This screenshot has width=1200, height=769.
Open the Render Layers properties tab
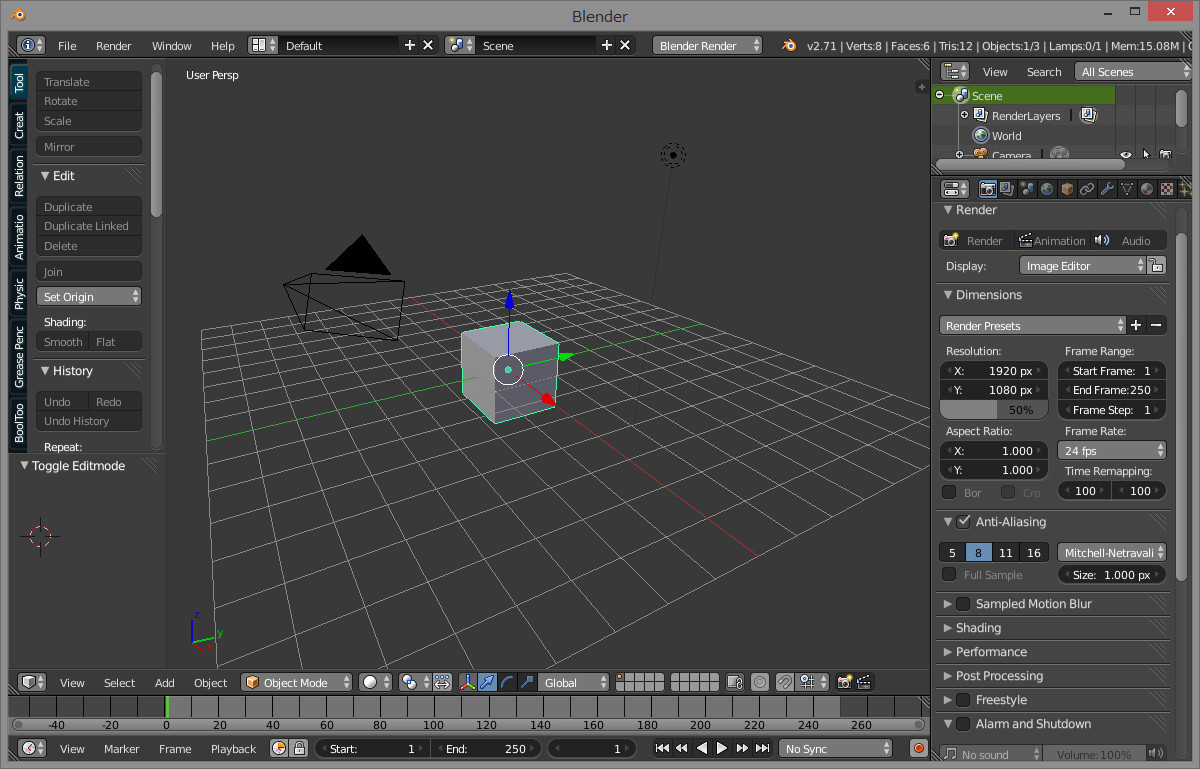[x=1007, y=189]
